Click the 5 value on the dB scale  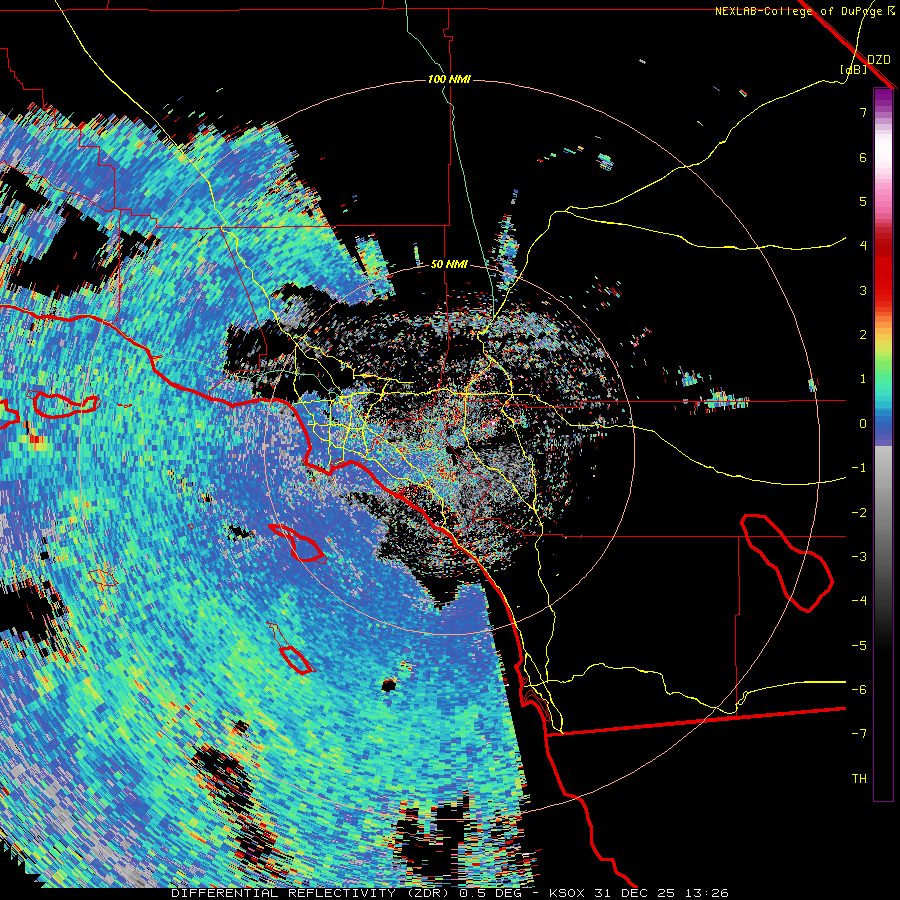pos(863,201)
